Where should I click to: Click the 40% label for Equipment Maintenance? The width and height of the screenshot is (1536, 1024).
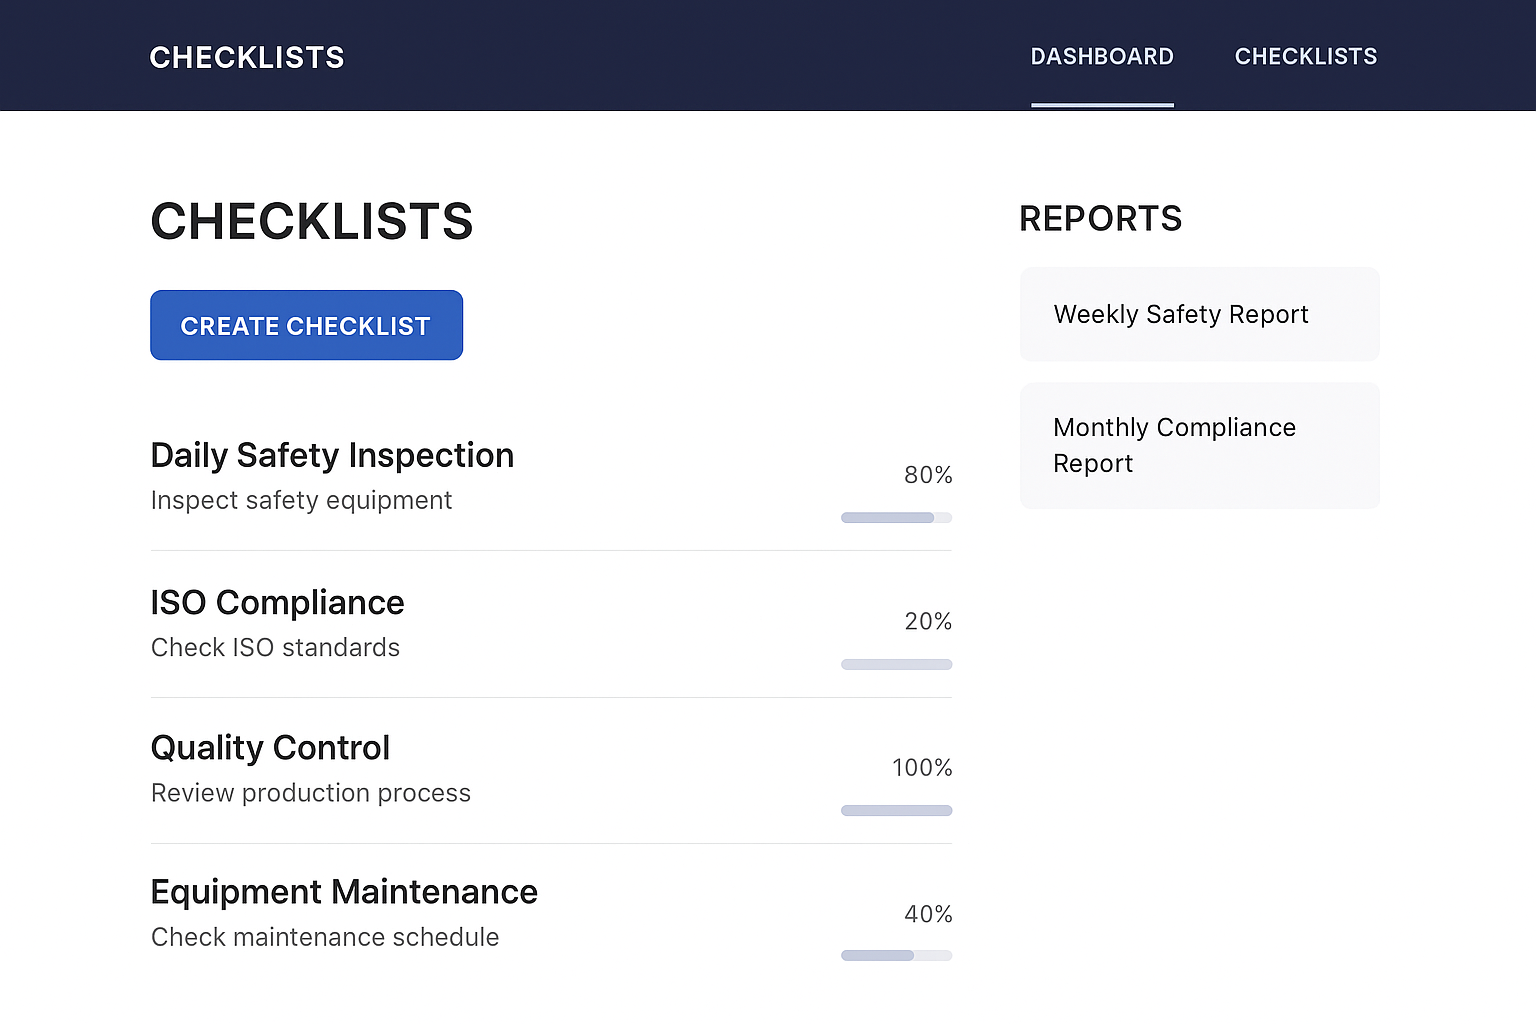pos(928,913)
